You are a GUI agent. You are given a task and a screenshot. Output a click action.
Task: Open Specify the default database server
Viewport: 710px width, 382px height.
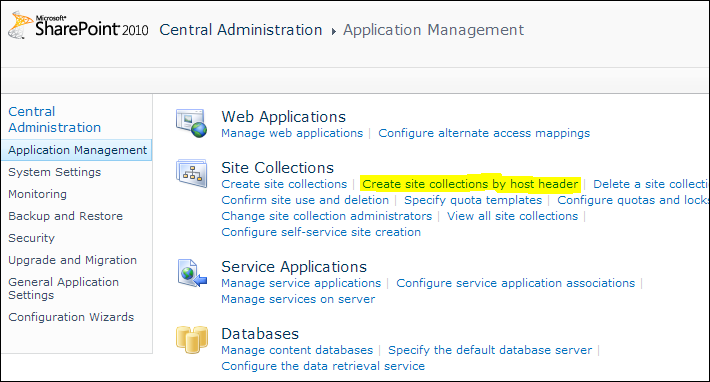click(490, 350)
